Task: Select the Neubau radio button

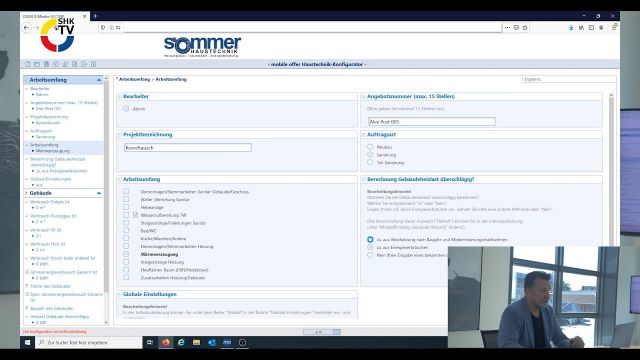Action: (370, 147)
